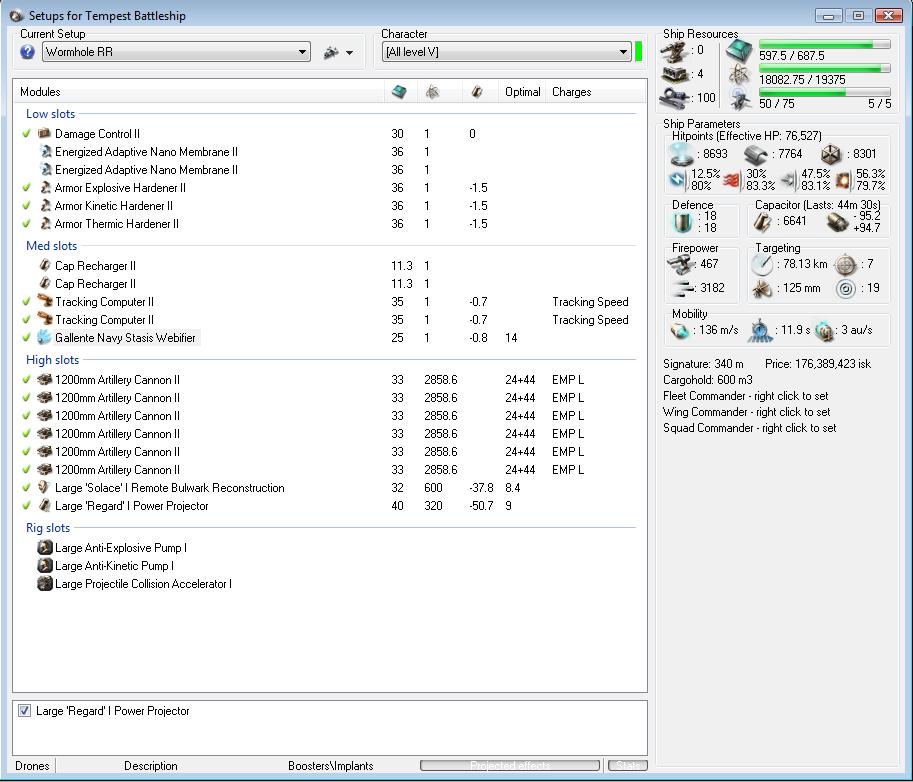The height and width of the screenshot is (782, 913).
Task: Click the volley damage icon showing 3182
Action: tap(681, 288)
